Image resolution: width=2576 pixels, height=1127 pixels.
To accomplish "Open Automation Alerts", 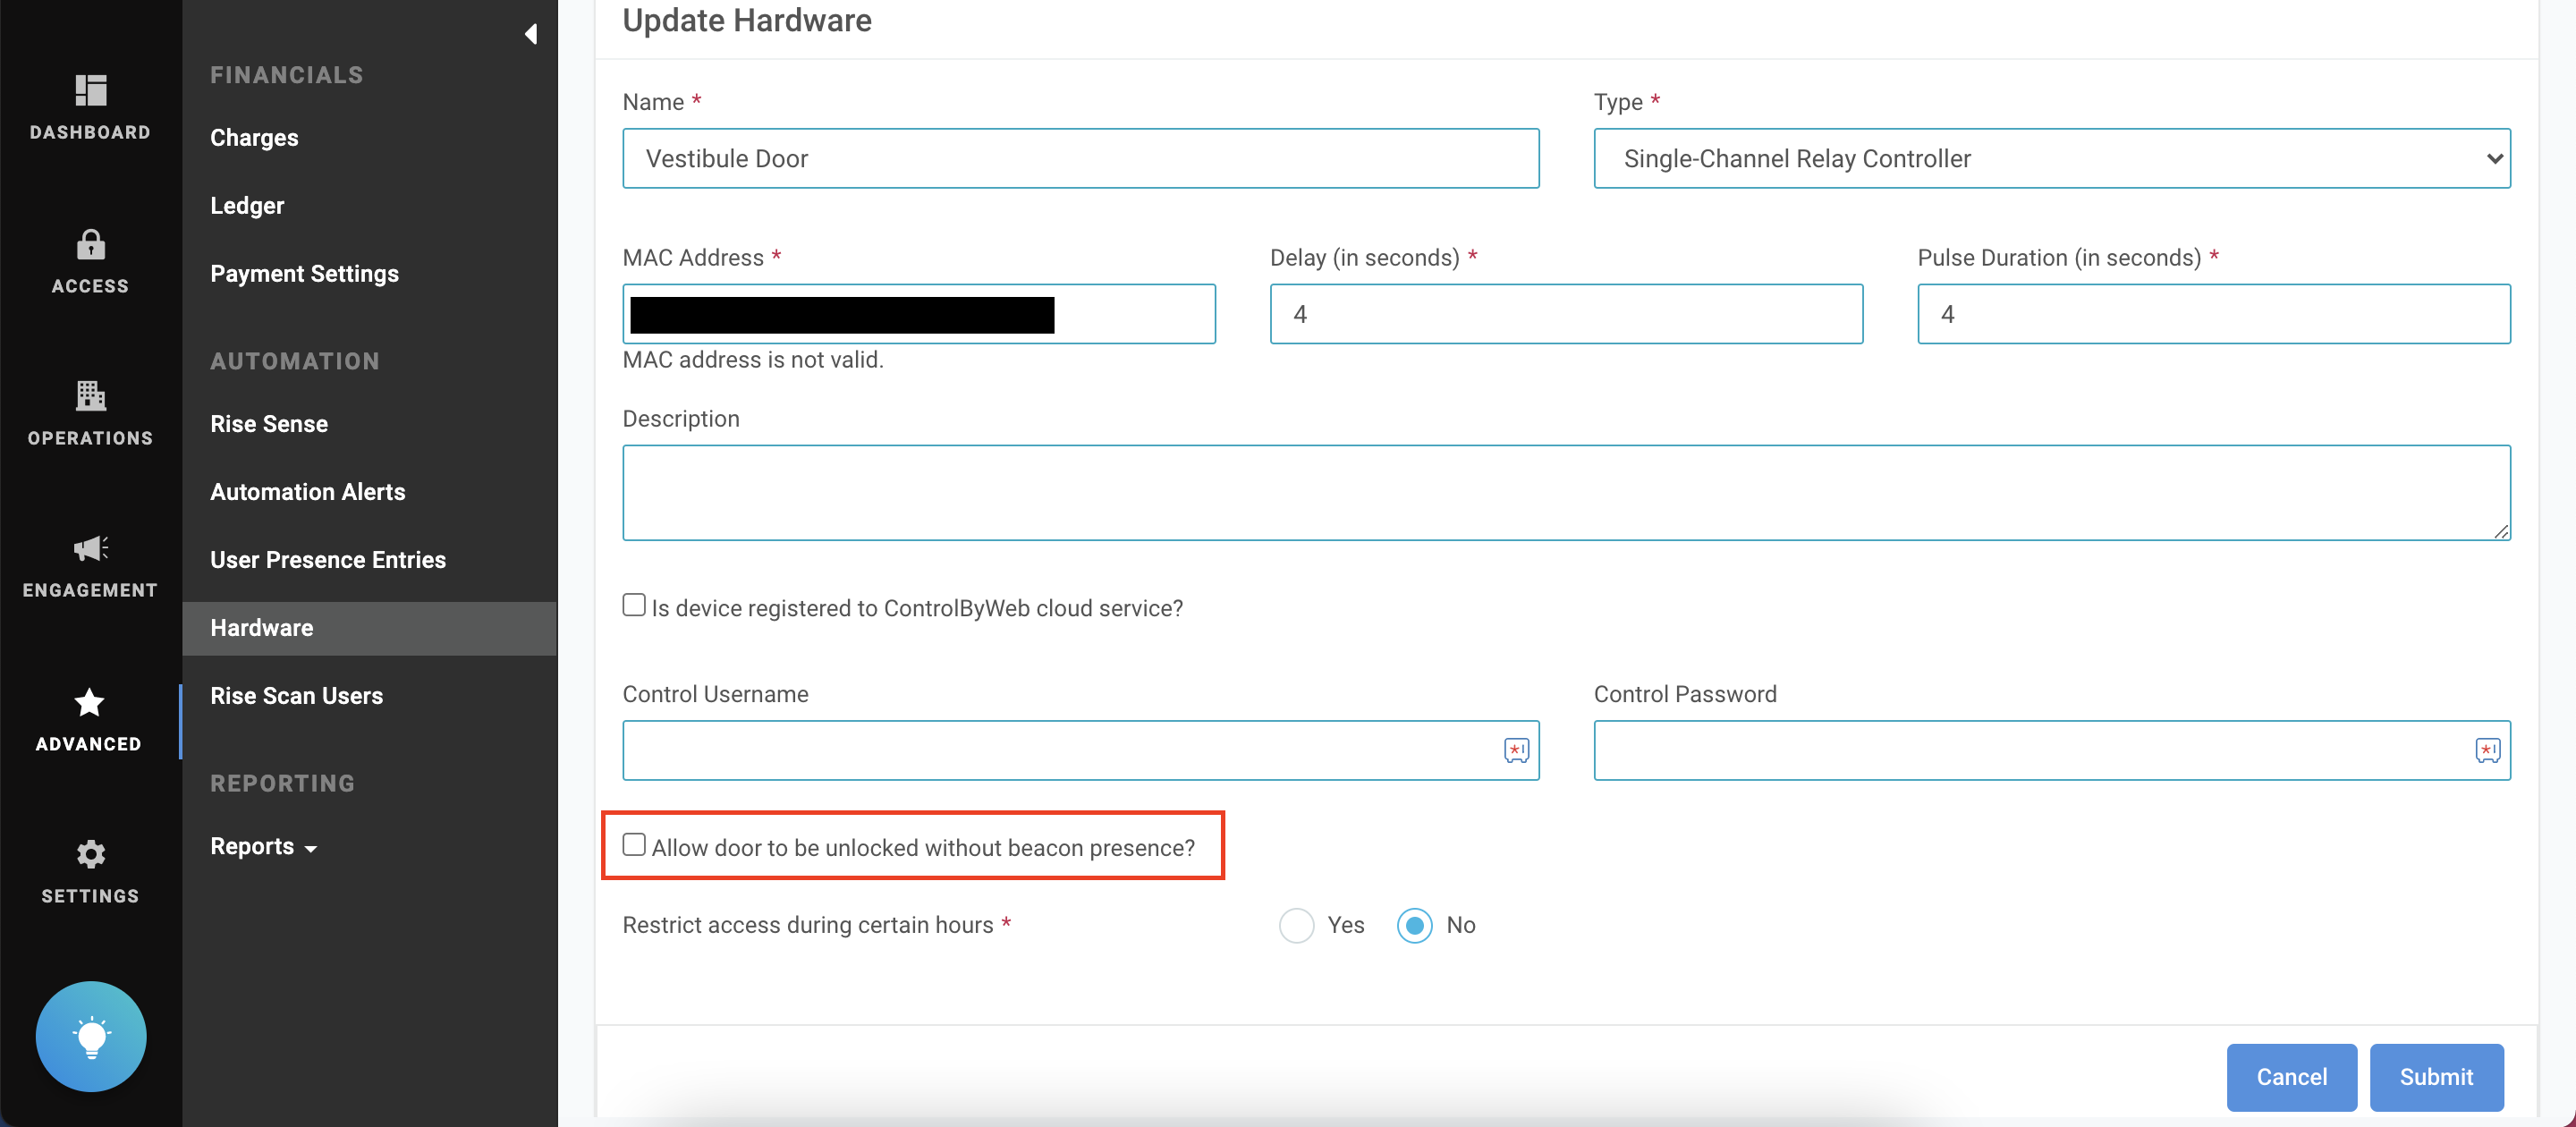I will (x=307, y=491).
